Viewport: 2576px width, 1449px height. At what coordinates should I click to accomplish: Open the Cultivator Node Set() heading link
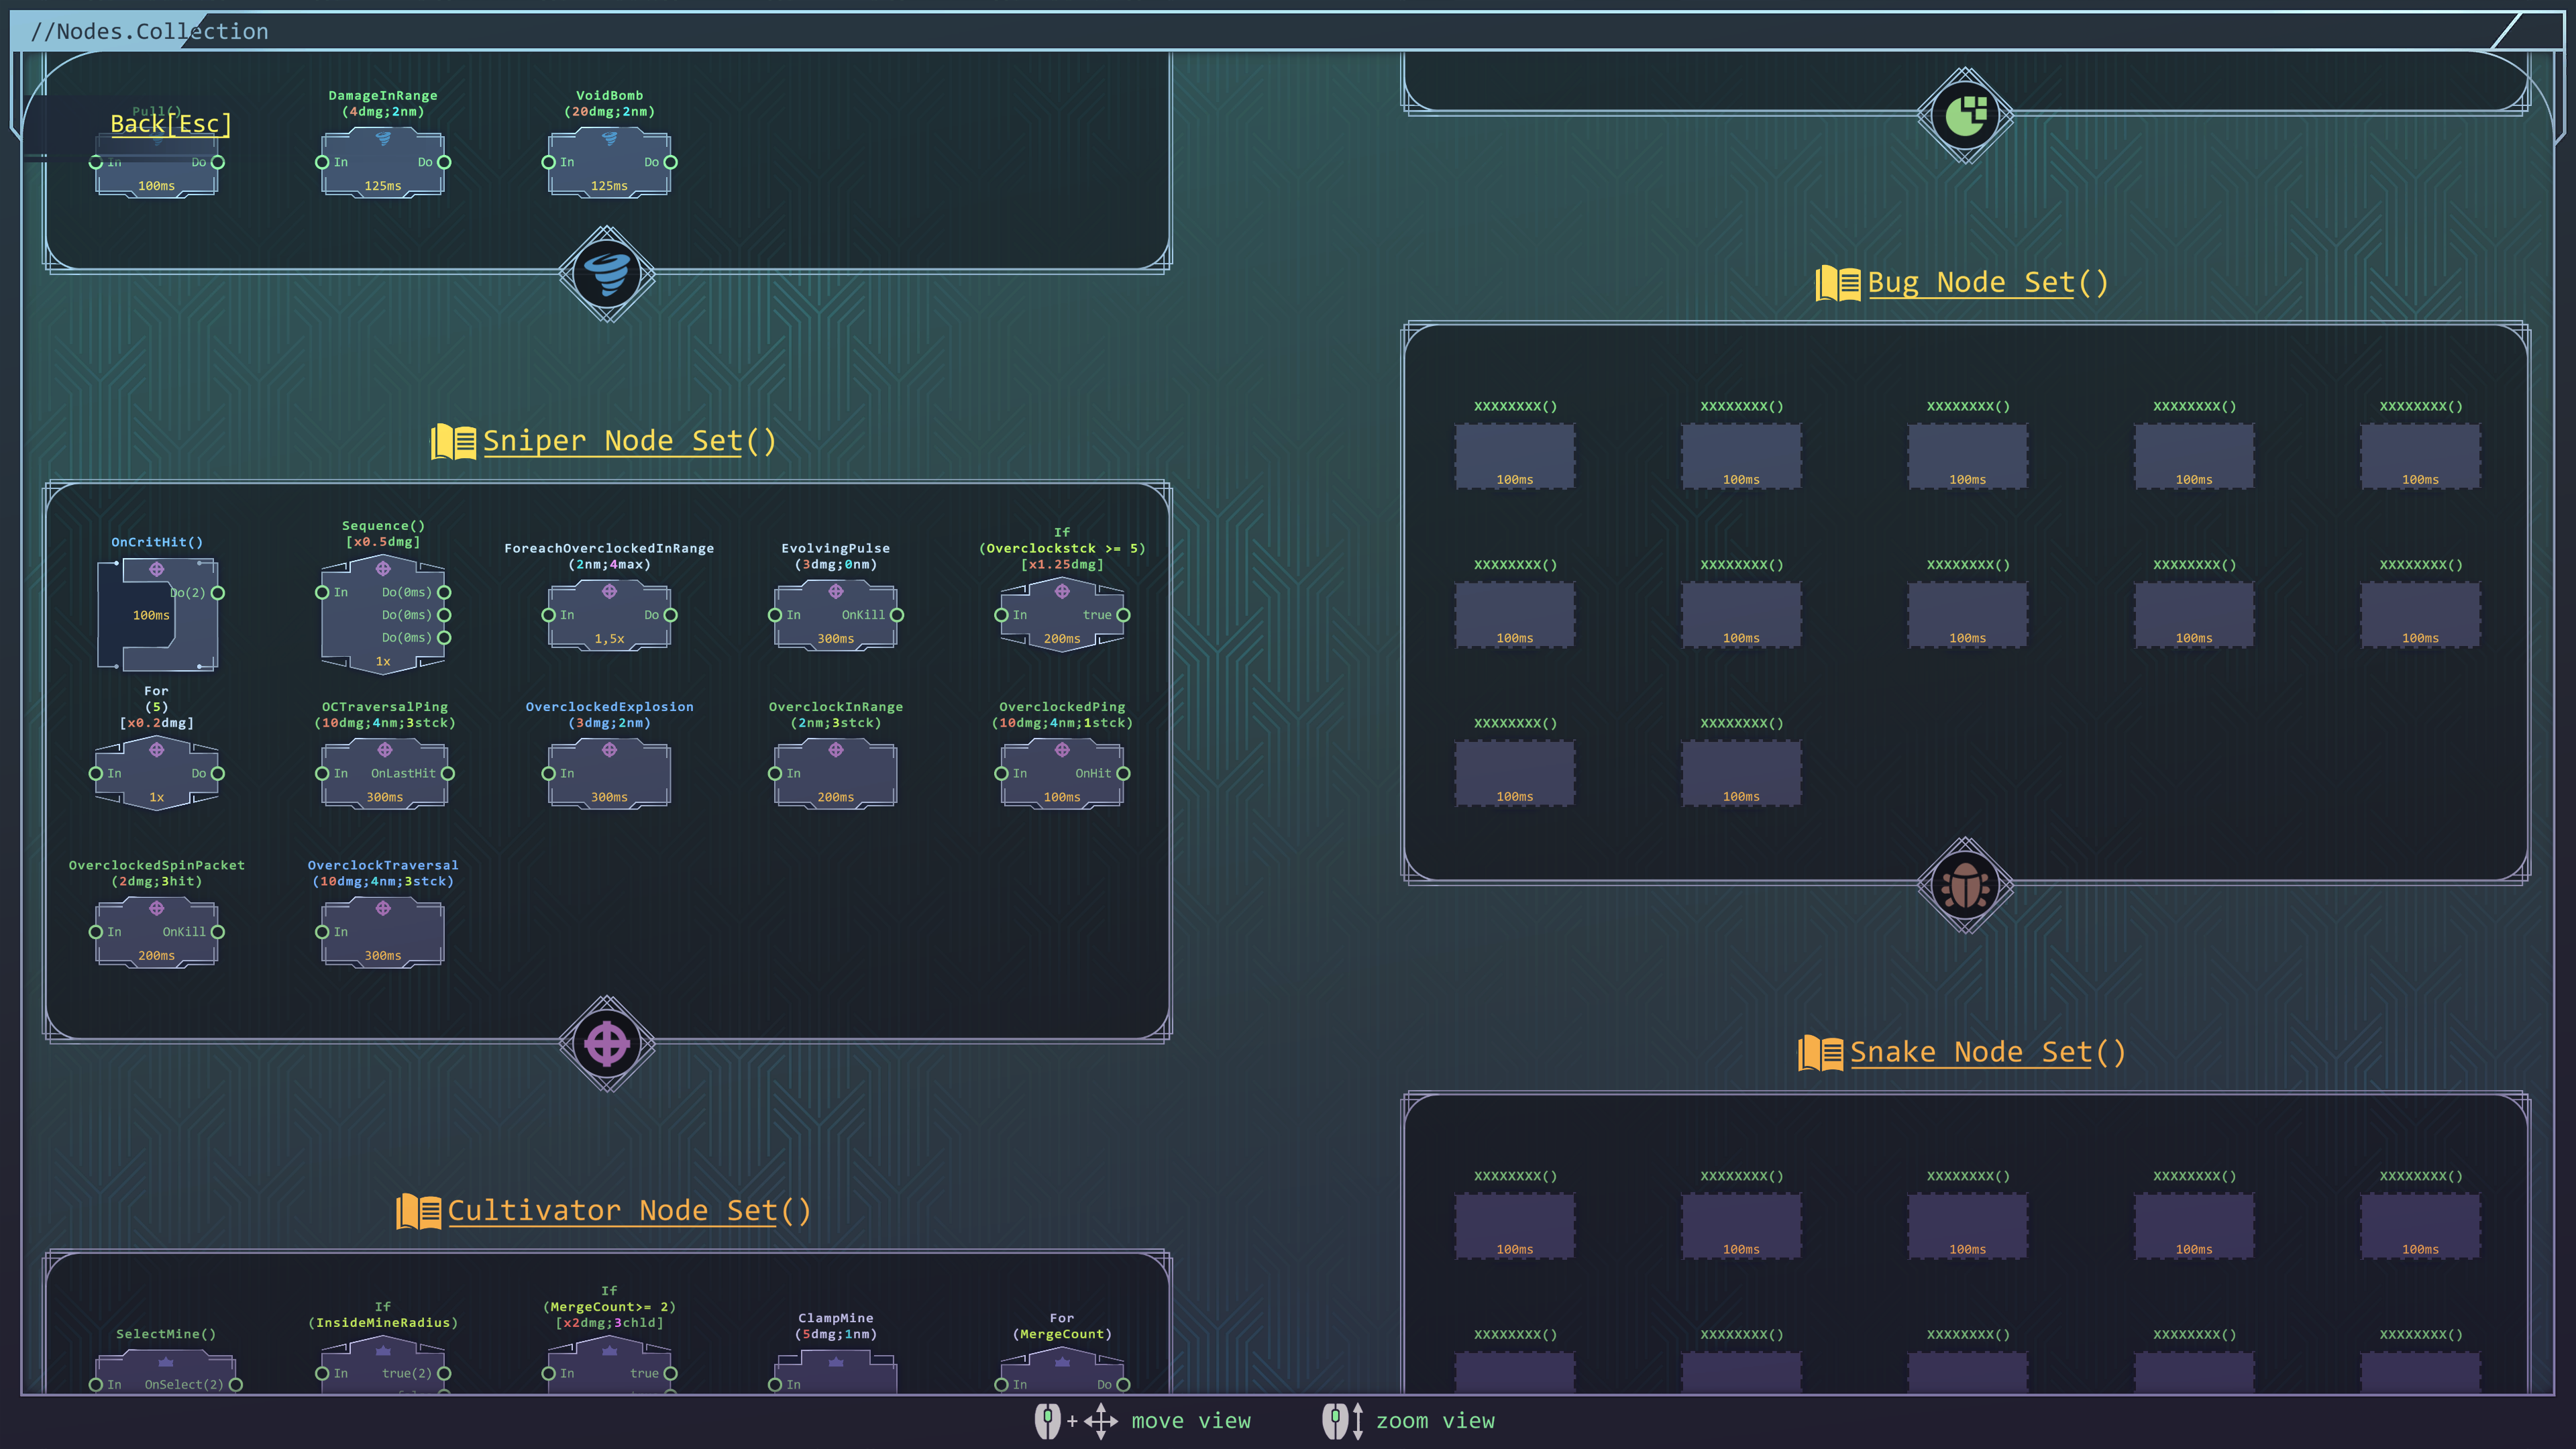tap(629, 1211)
